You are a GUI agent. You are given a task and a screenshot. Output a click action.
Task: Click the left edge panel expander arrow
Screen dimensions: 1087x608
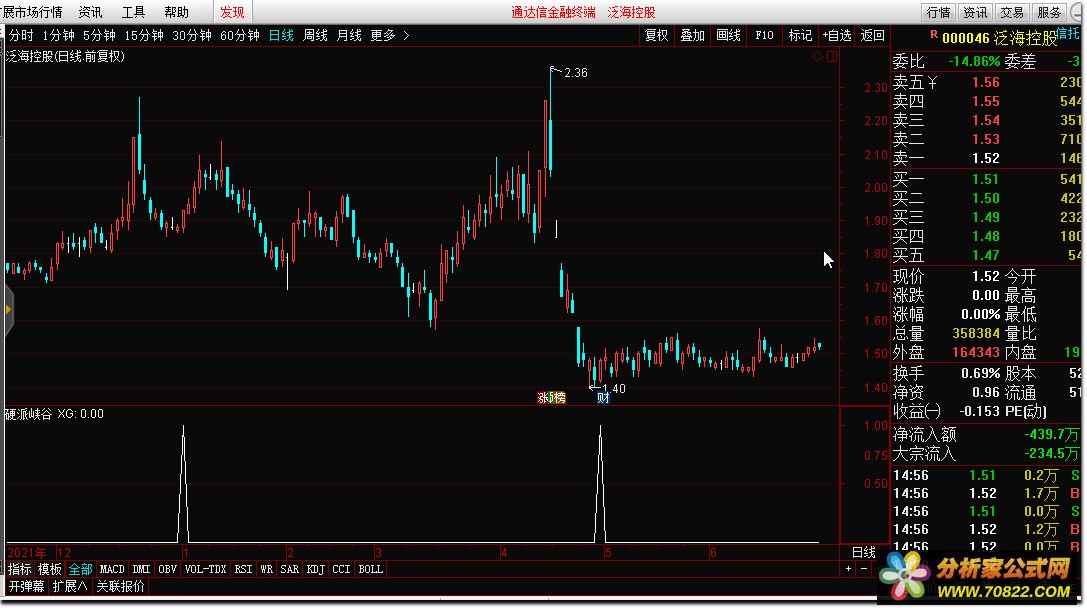pyautogui.click(x=8, y=309)
